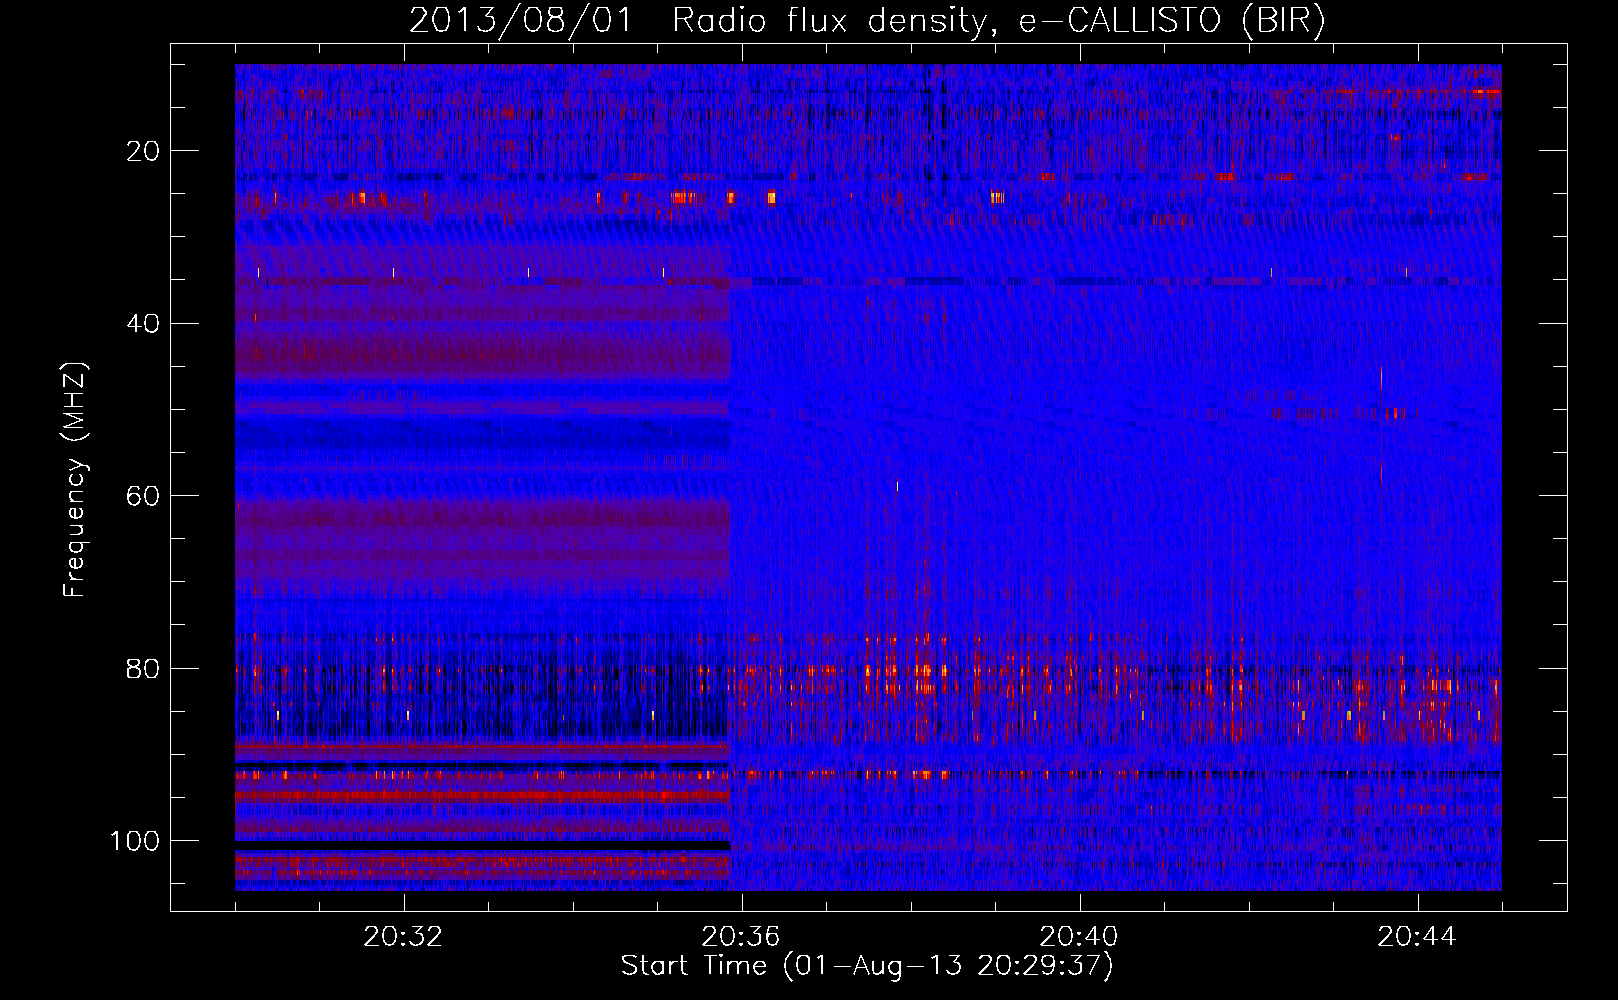The image size is (1618, 1000).
Task: Click the 20:44 time tick label
Action: 1417,937
